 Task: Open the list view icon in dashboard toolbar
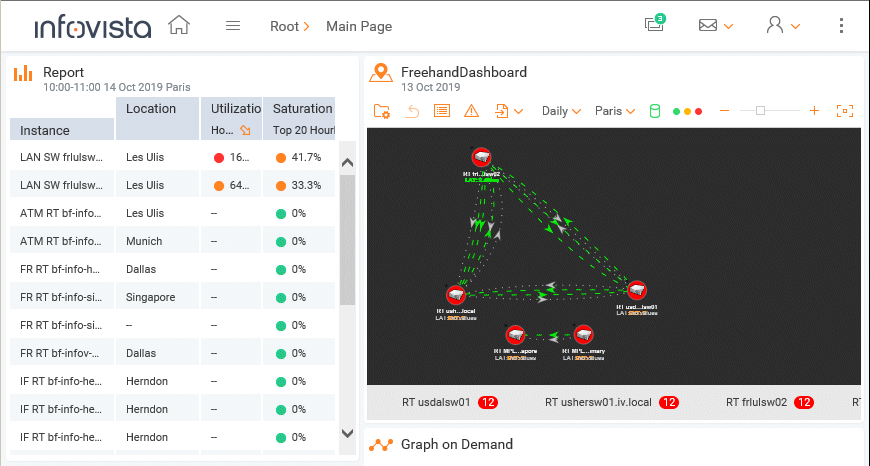(442, 111)
